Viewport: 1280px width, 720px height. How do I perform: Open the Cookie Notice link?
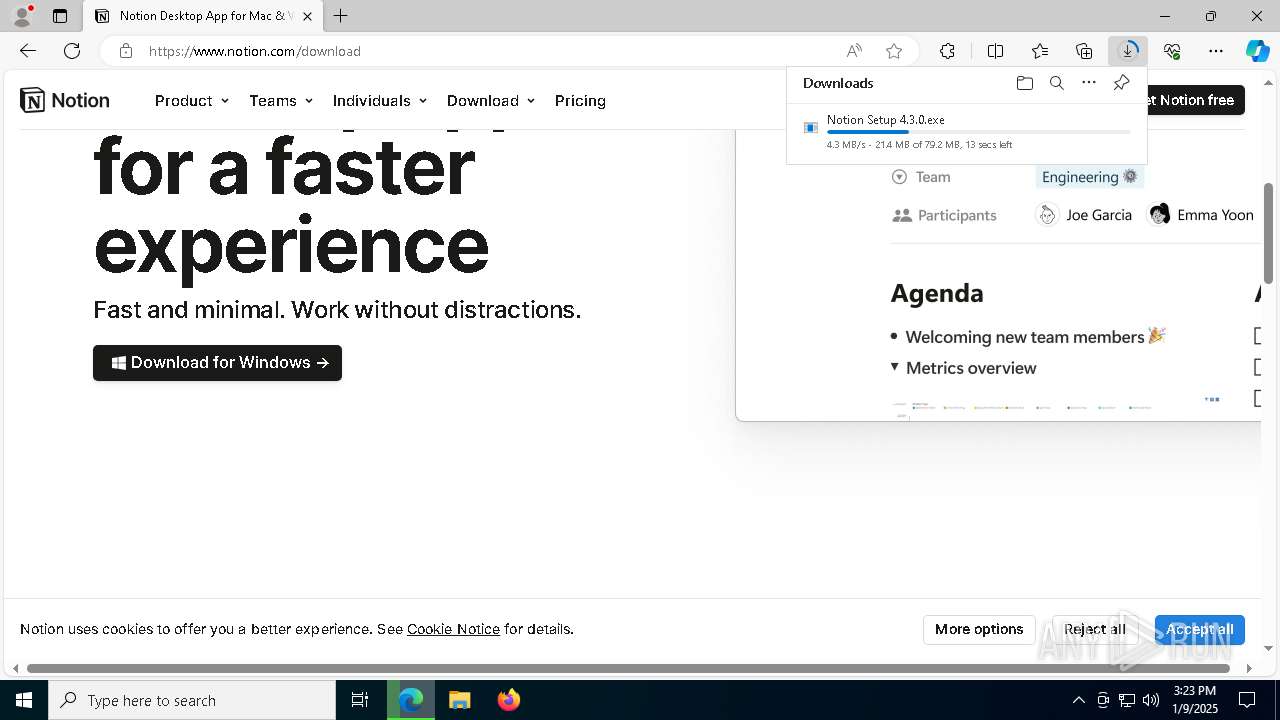click(453, 629)
